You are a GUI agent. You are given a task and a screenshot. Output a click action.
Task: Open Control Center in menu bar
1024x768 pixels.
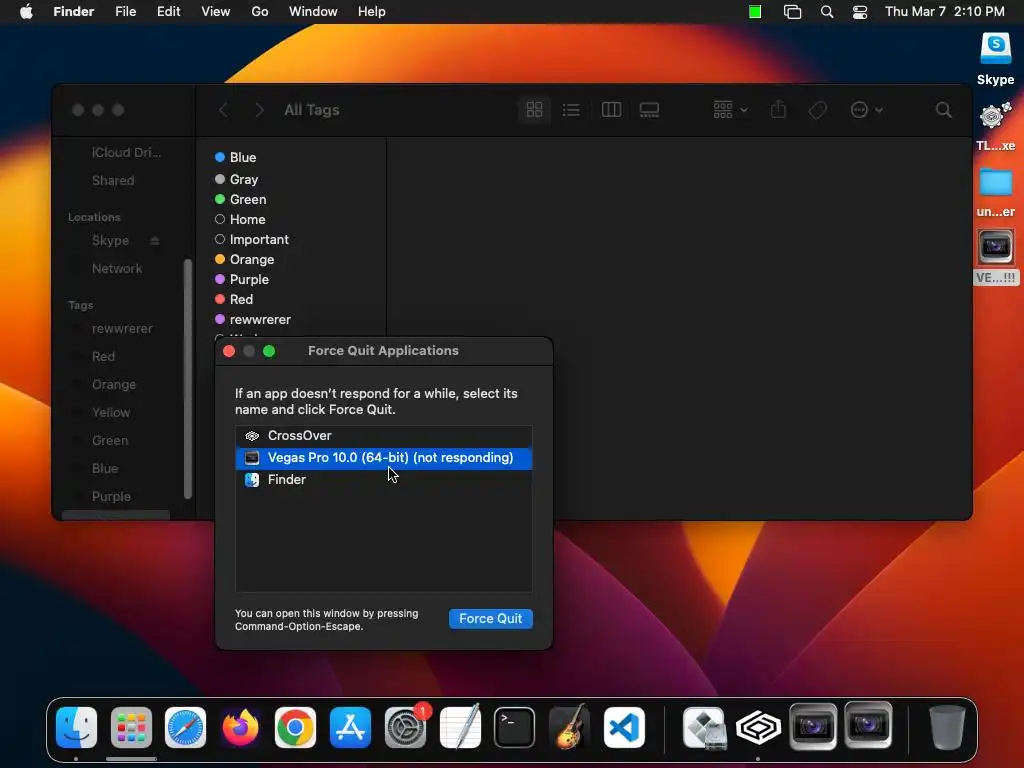860,12
